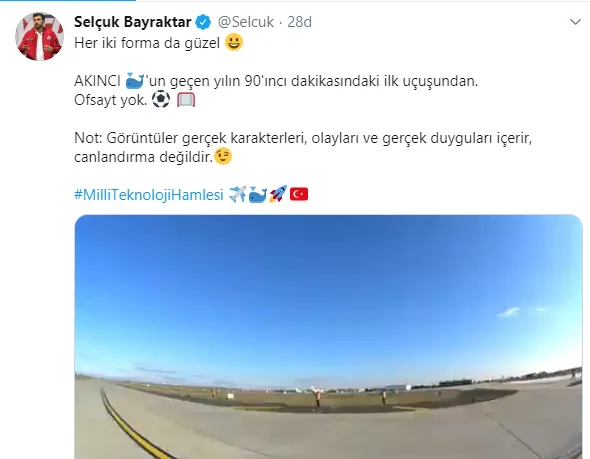590x459 pixels.
Task: Click the blue verified badge icon
Action: (x=204, y=22)
